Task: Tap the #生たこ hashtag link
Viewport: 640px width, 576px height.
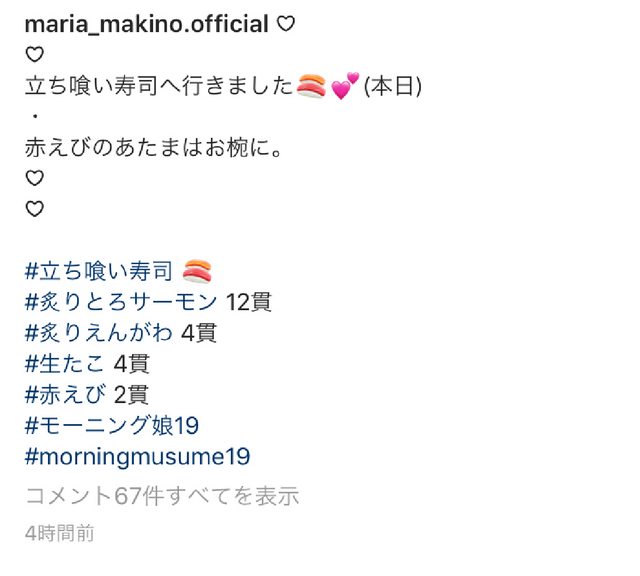Action: tap(64, 364)
